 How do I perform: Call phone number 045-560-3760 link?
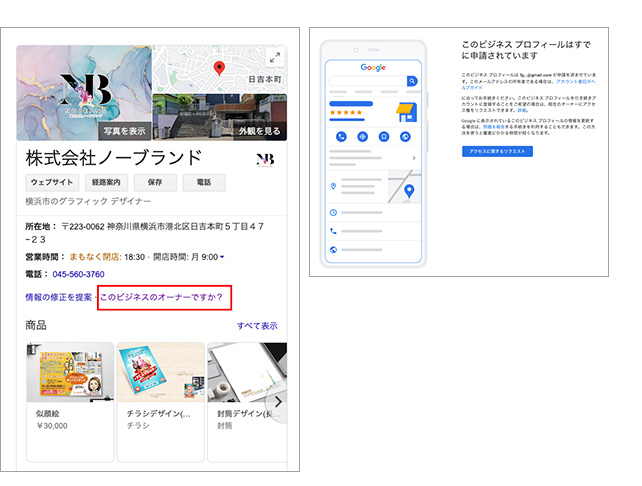click(79, 274)
